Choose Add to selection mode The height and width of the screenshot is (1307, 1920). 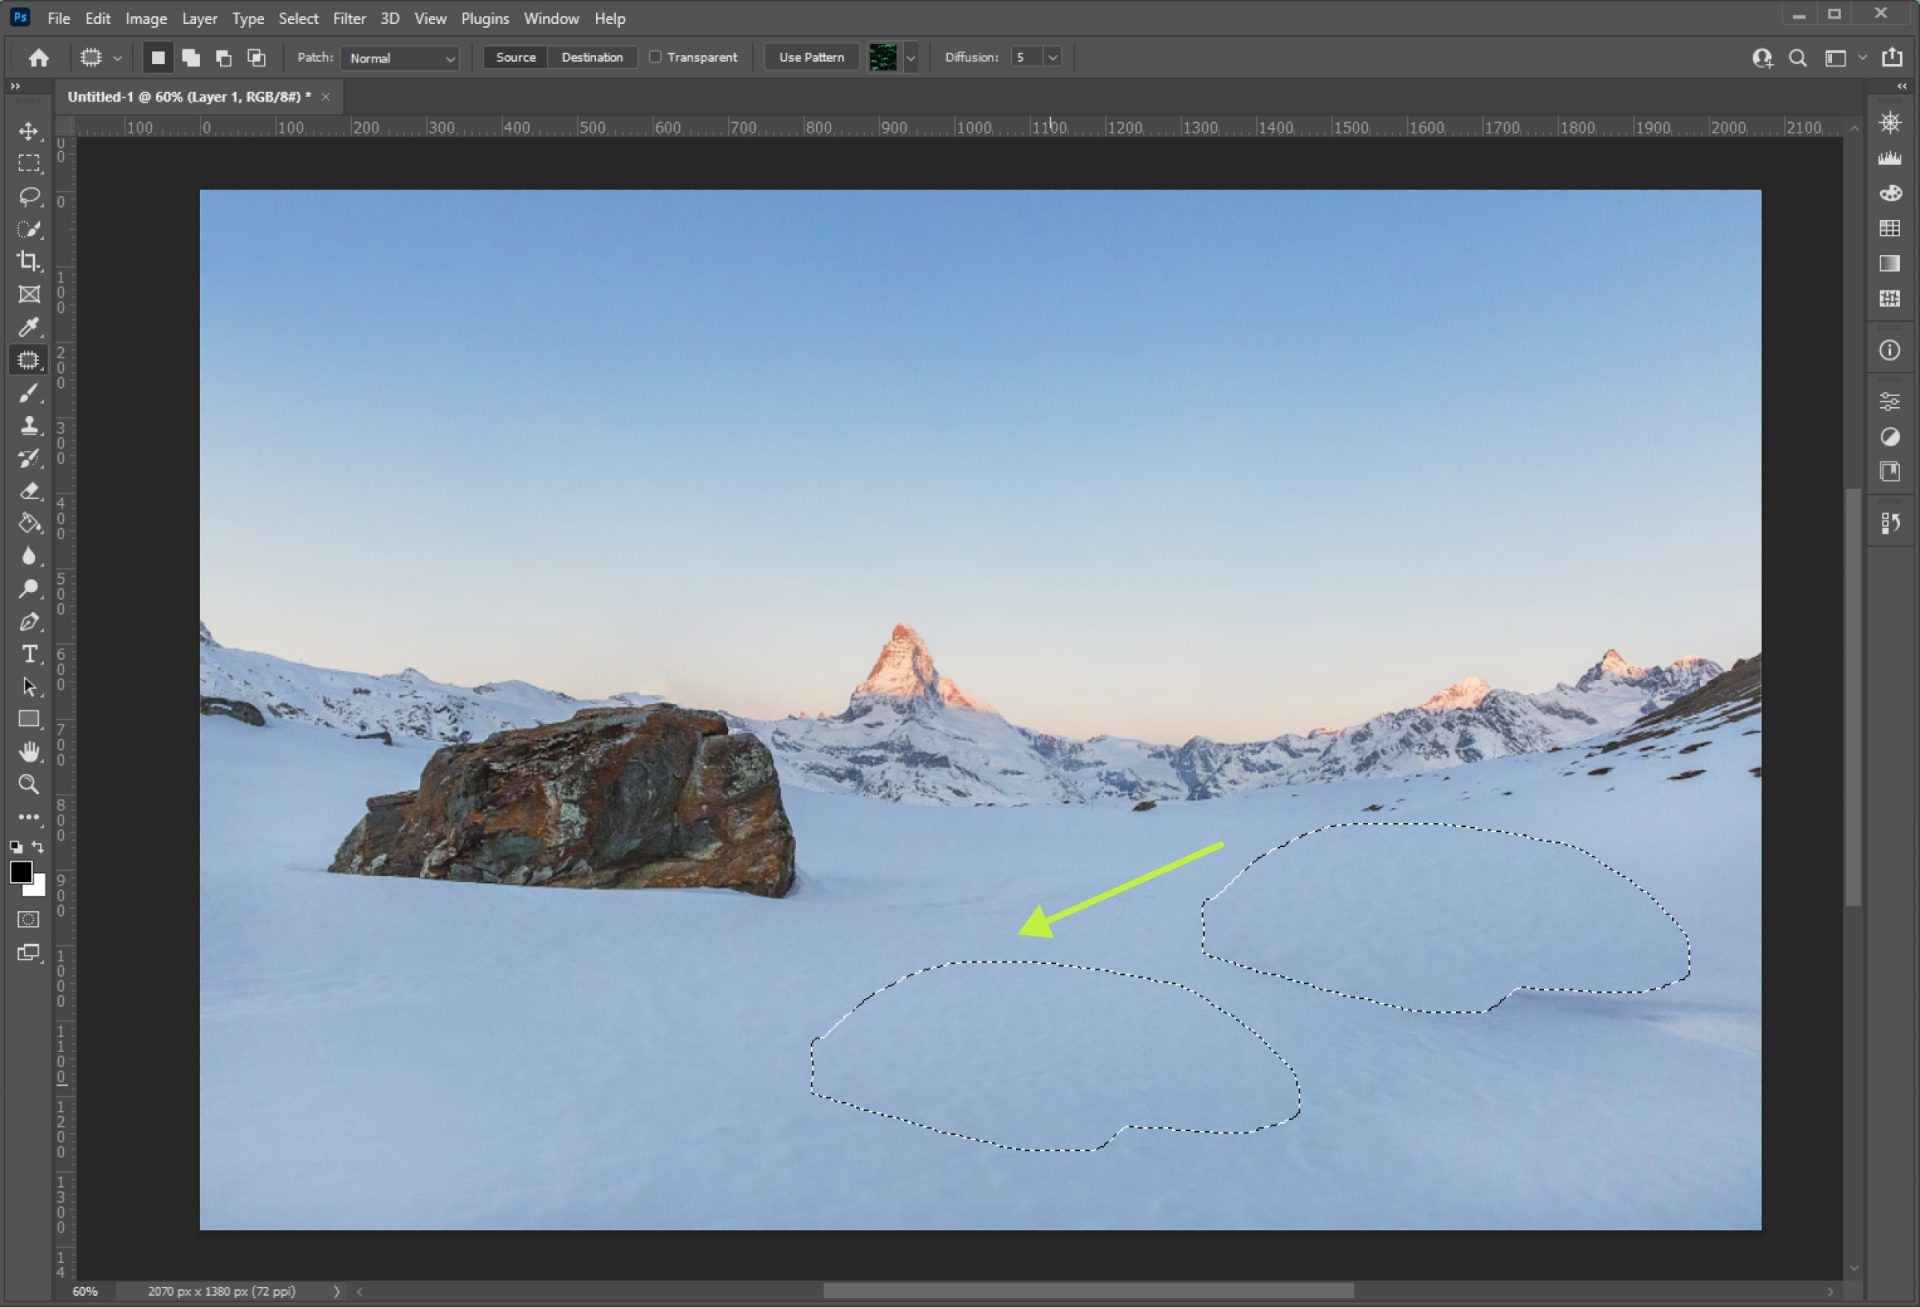click(190, 58)
